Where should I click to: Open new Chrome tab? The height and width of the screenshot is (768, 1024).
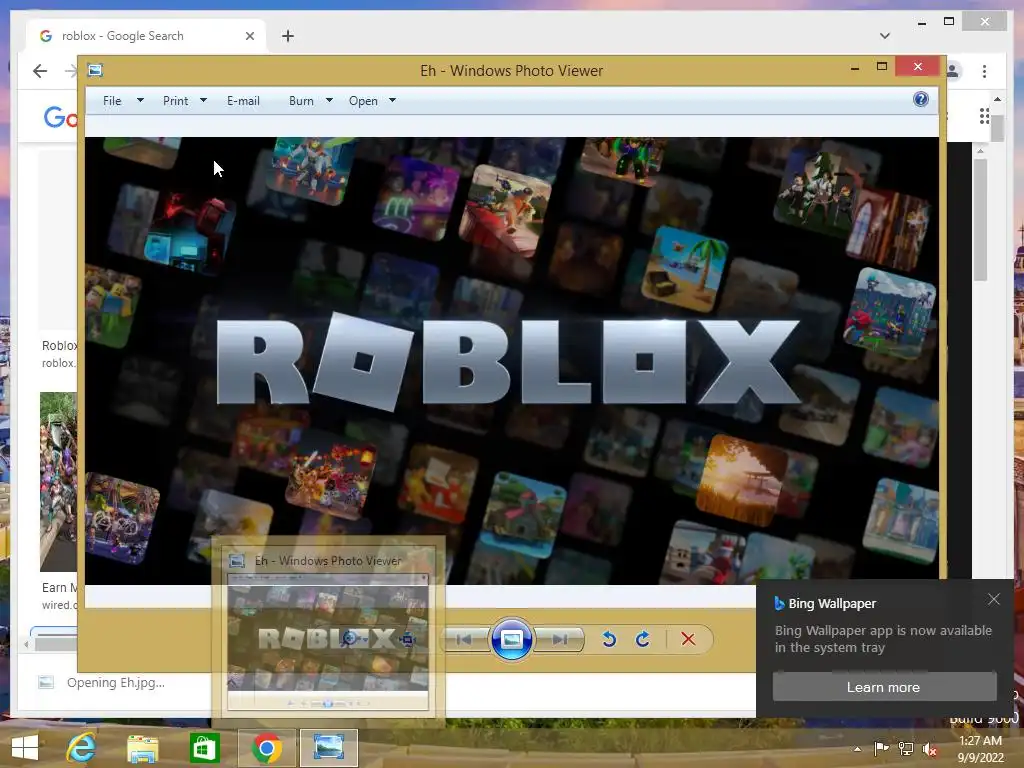click(288, 36)
